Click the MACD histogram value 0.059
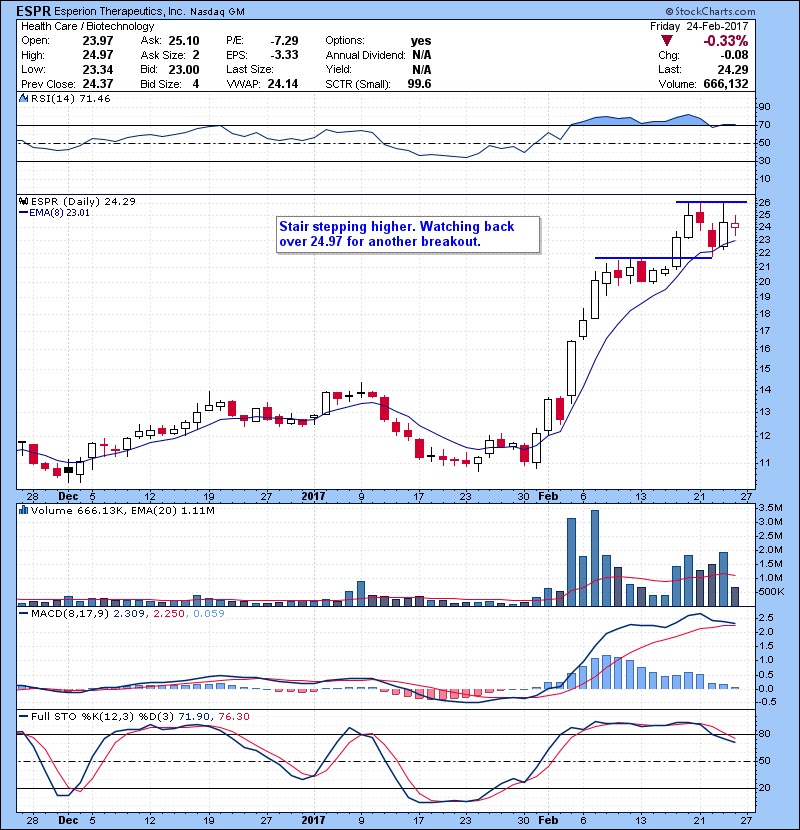This screenshot has width=800, height=830. click(209, 614)
